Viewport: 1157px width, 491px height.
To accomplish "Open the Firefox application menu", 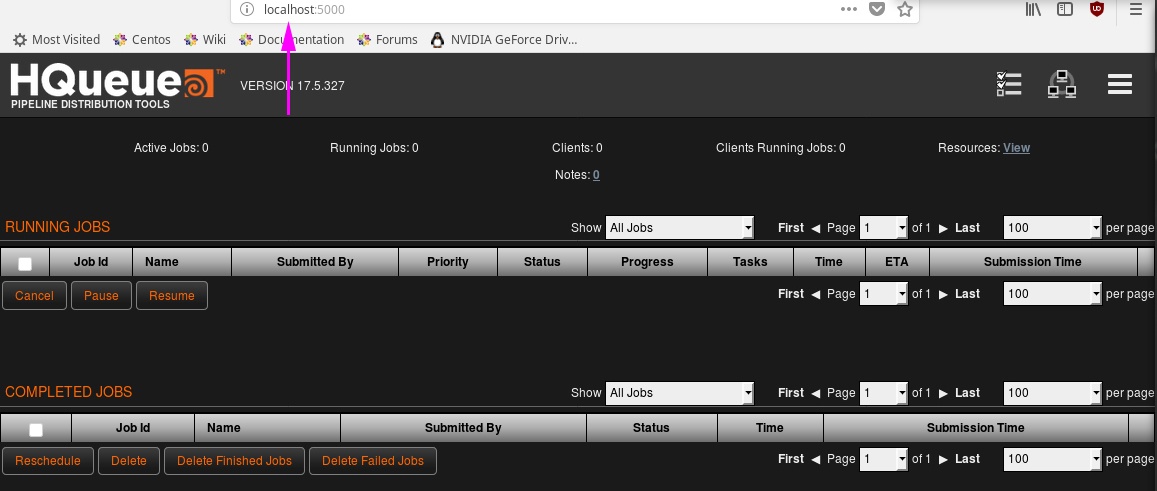I will click(x=1135, y=10).
